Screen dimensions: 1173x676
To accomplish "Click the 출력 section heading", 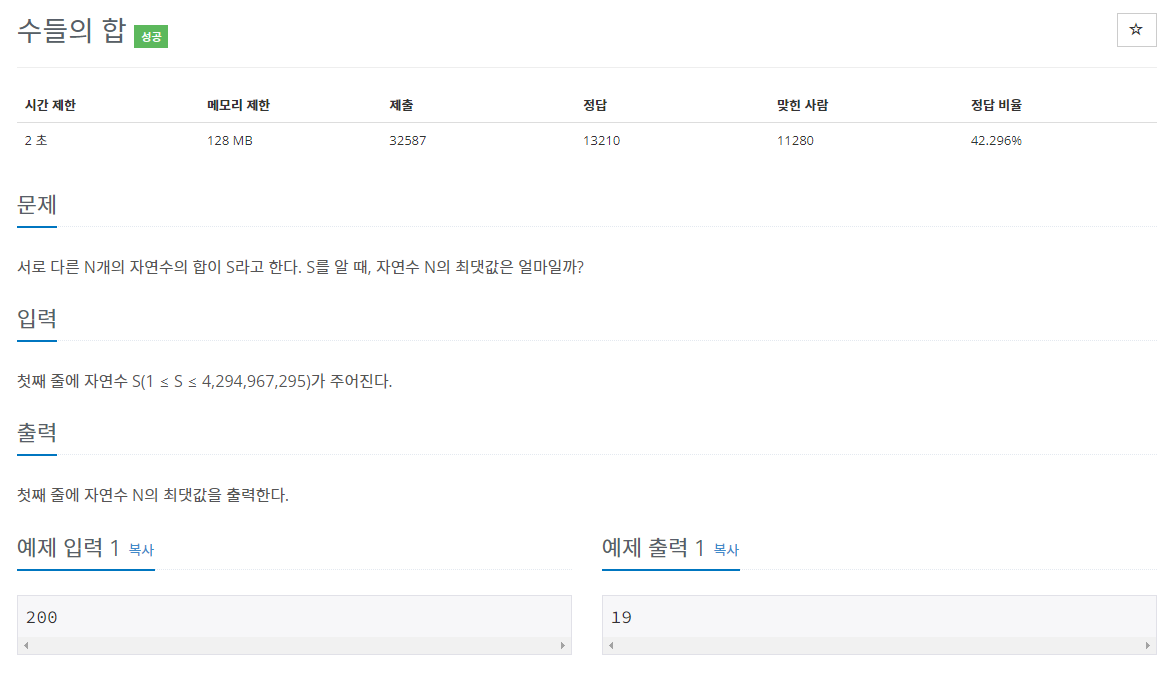I will pyautogui.click(x=37, y=432).
